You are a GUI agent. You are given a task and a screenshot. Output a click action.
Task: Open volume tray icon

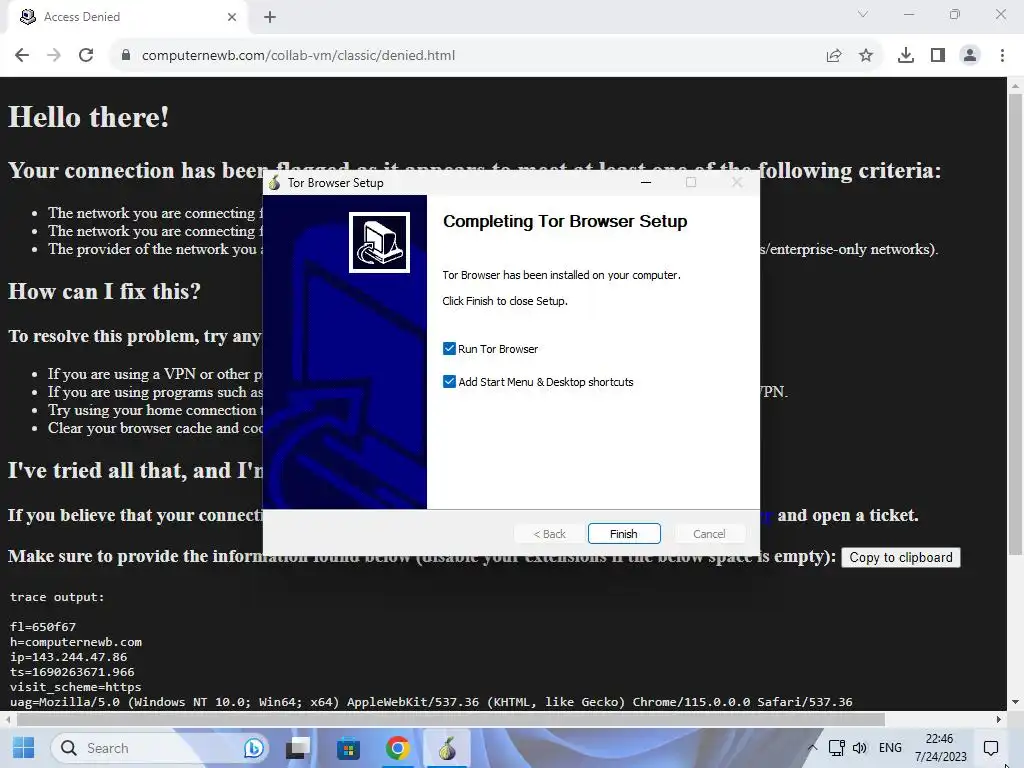click(x=860, y=748)
